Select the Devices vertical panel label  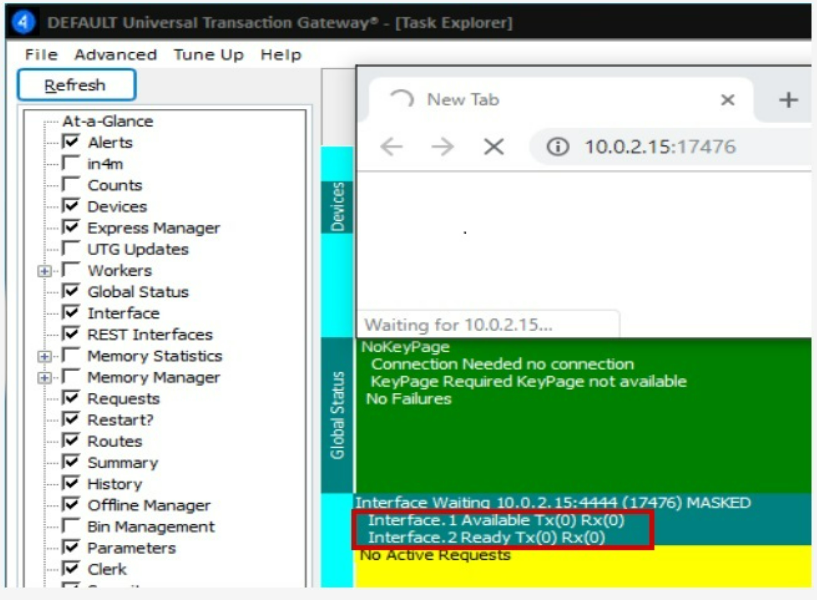(x=337, y=207)
